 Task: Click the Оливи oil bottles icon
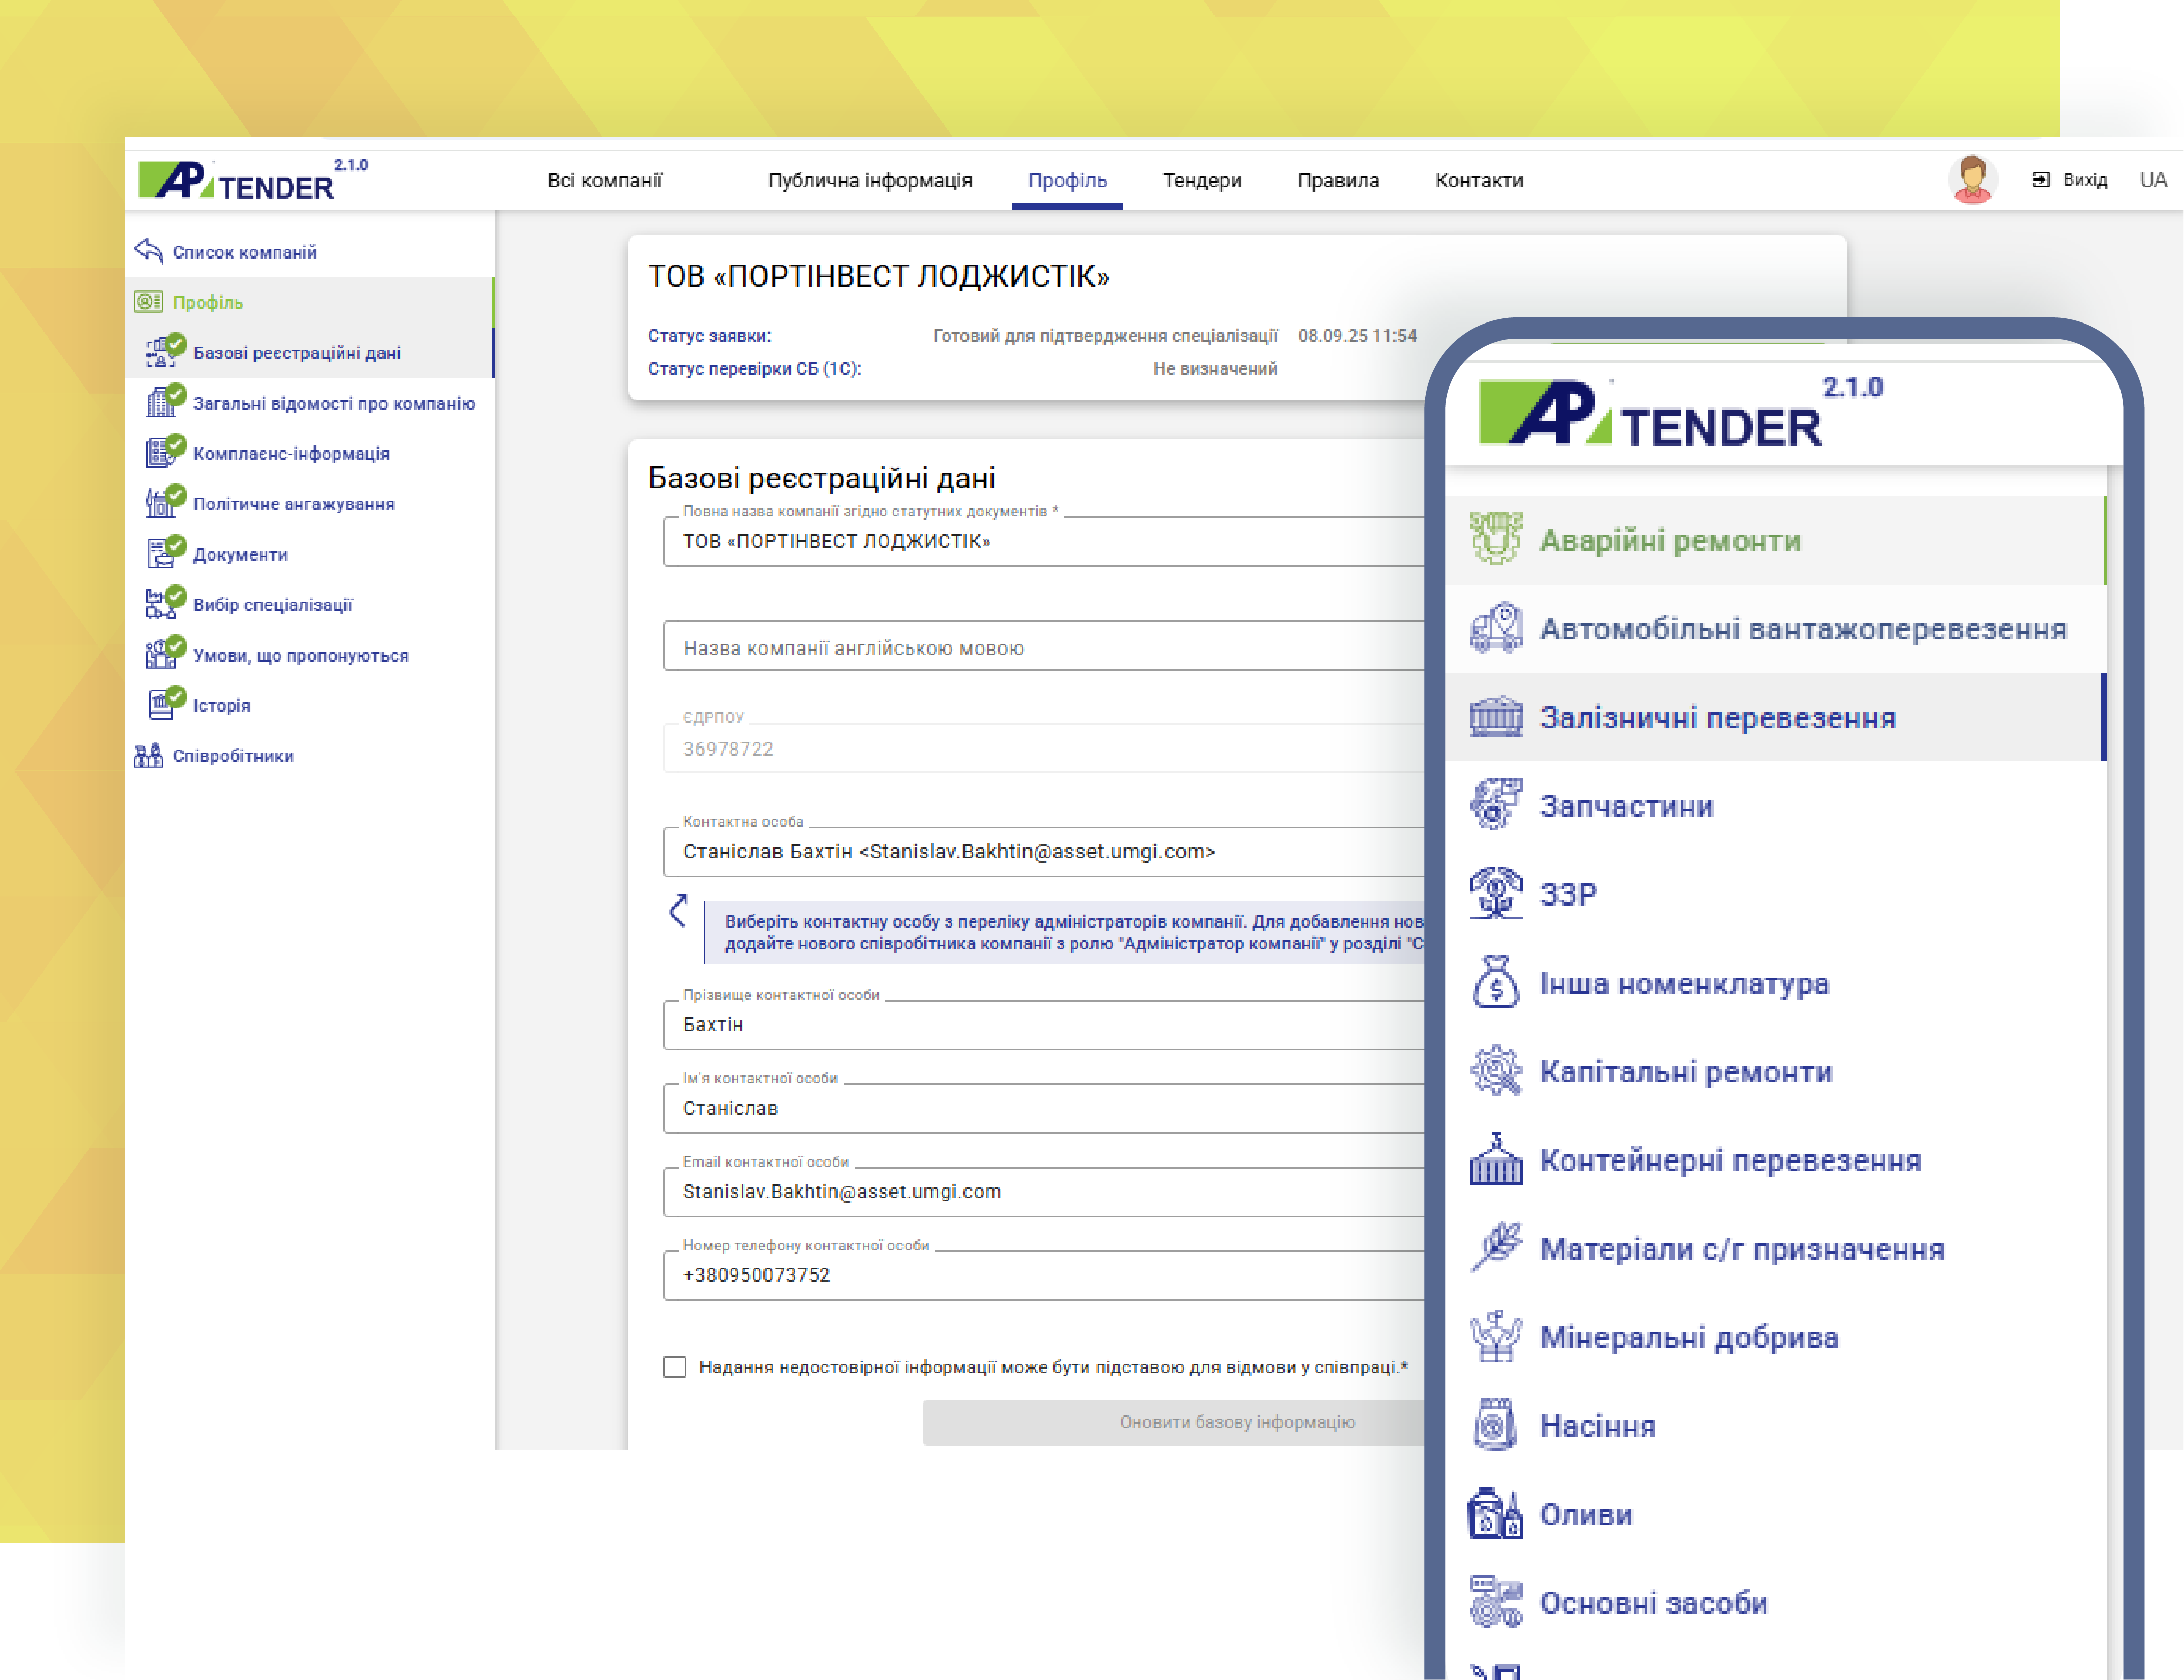[1495, 1514]
